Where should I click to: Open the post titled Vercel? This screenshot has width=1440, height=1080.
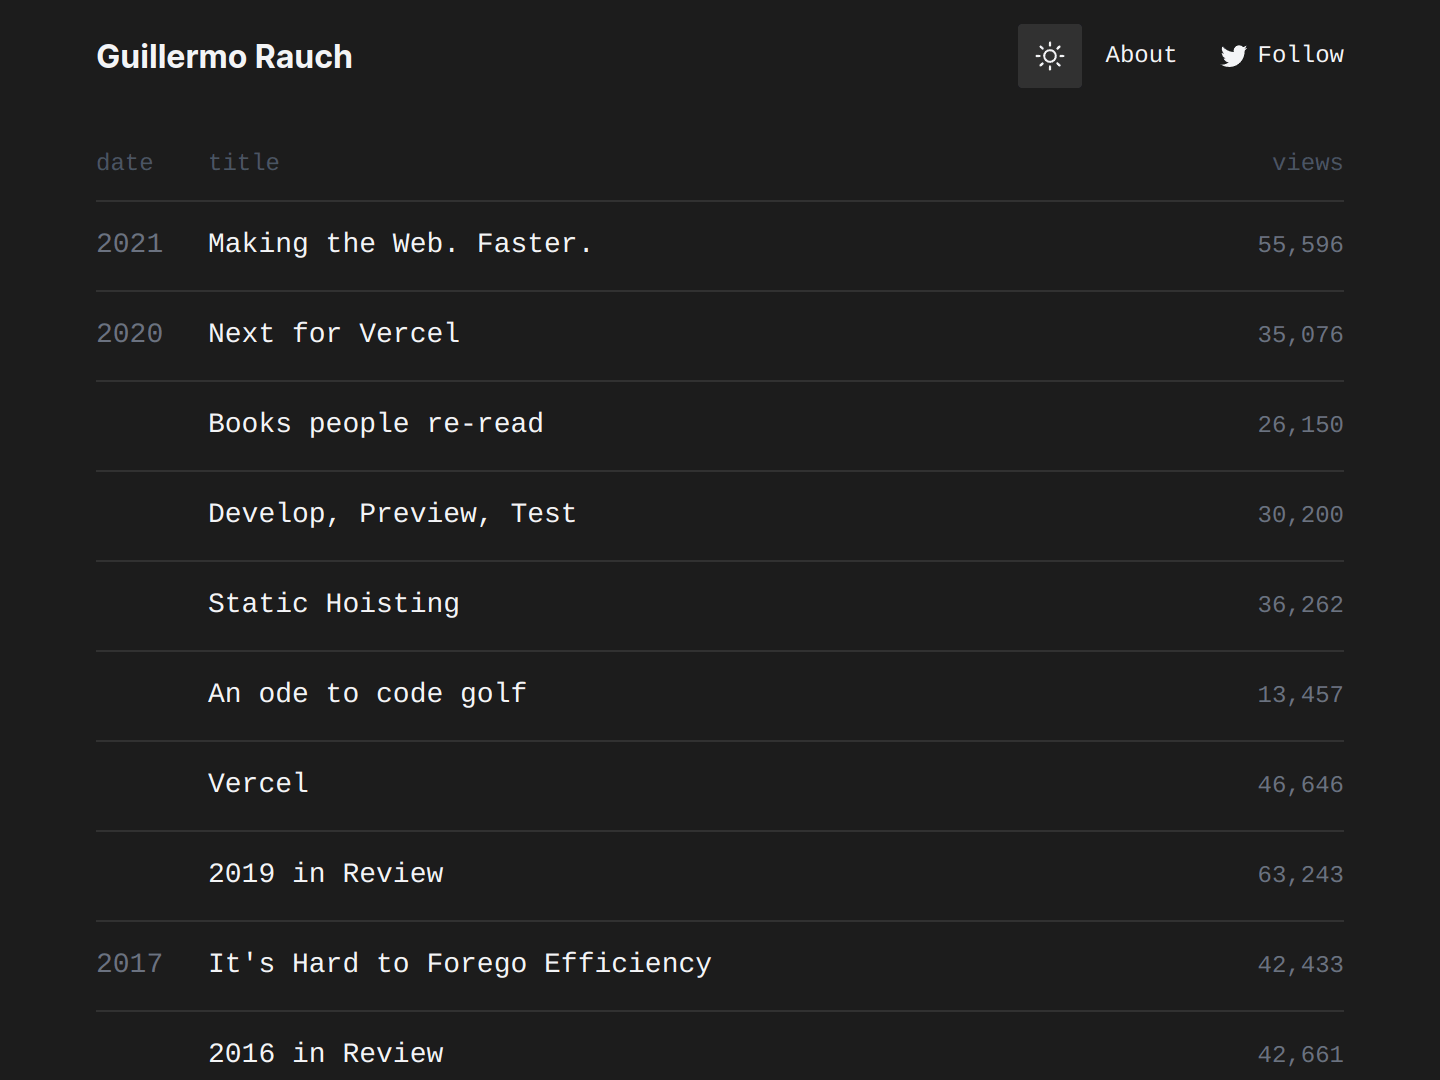point(258,784)
